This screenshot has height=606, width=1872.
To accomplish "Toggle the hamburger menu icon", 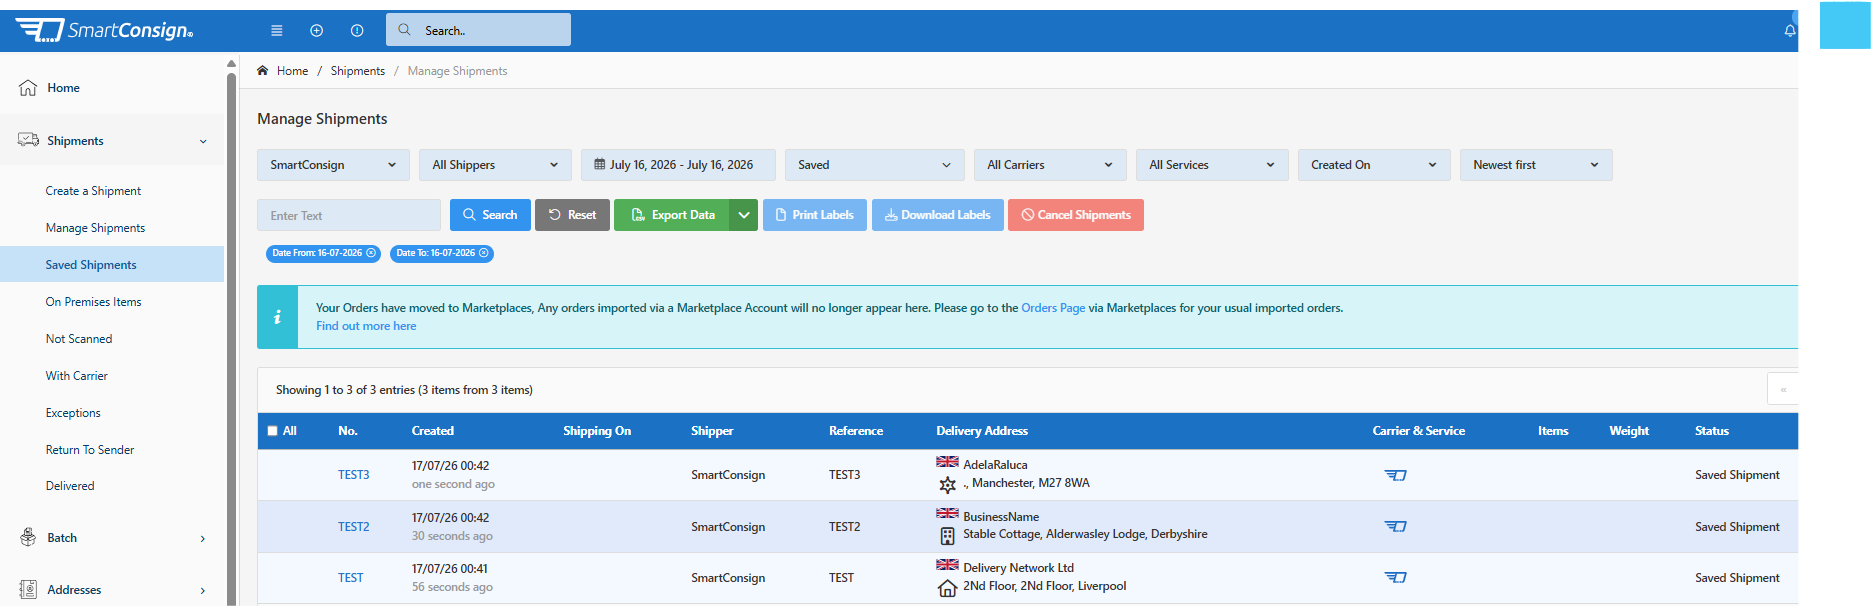I will [277, 31].
